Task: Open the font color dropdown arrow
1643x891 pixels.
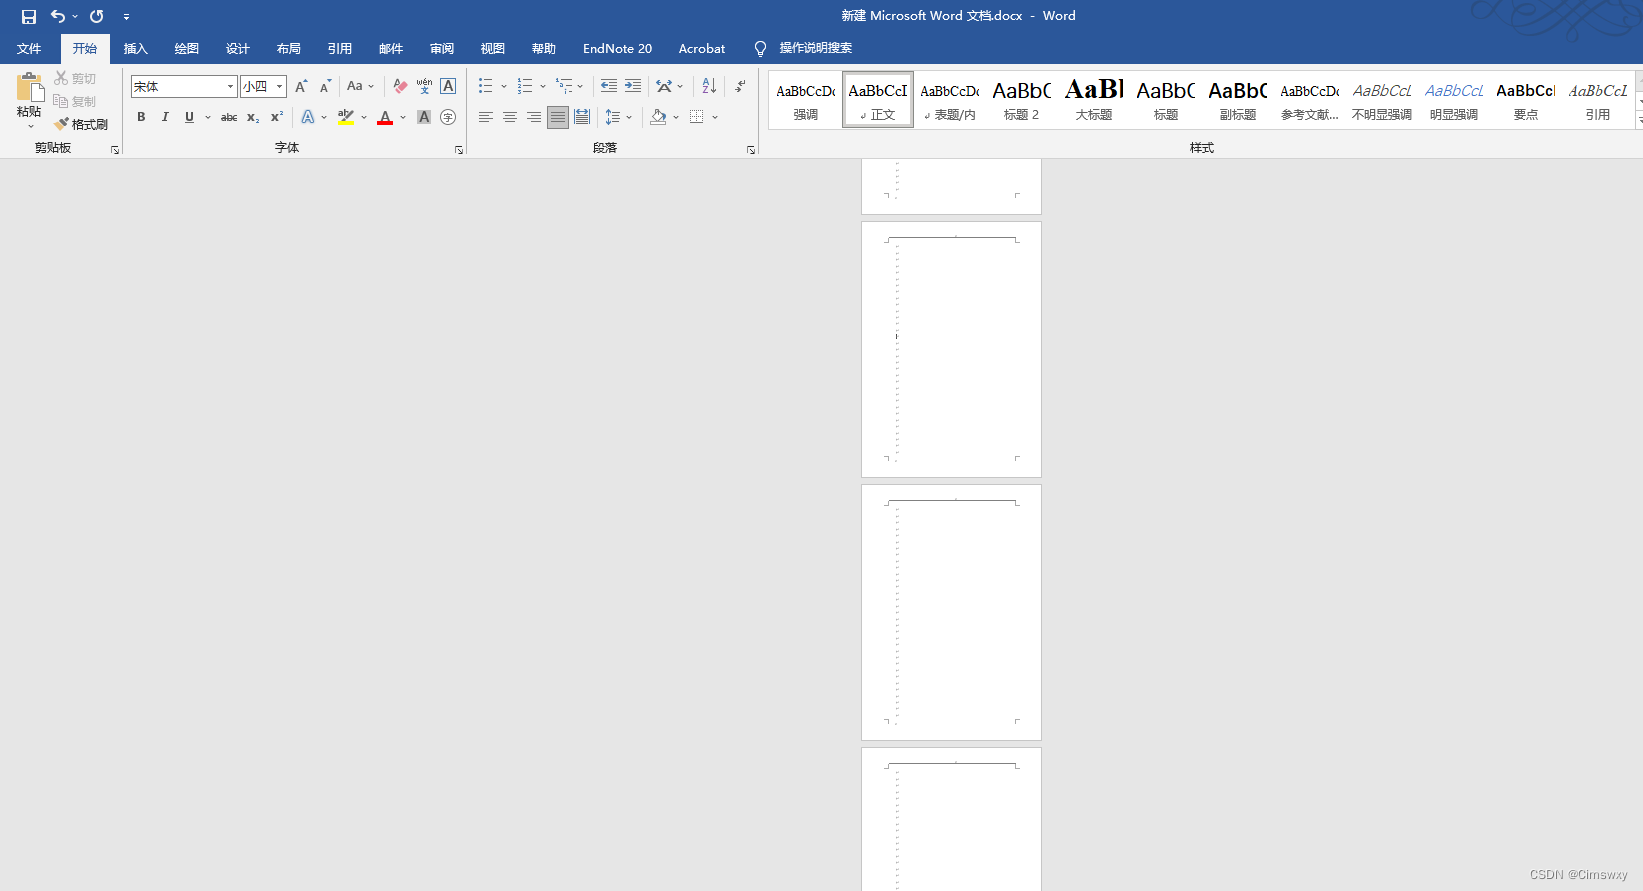Action: pos(403,117)
